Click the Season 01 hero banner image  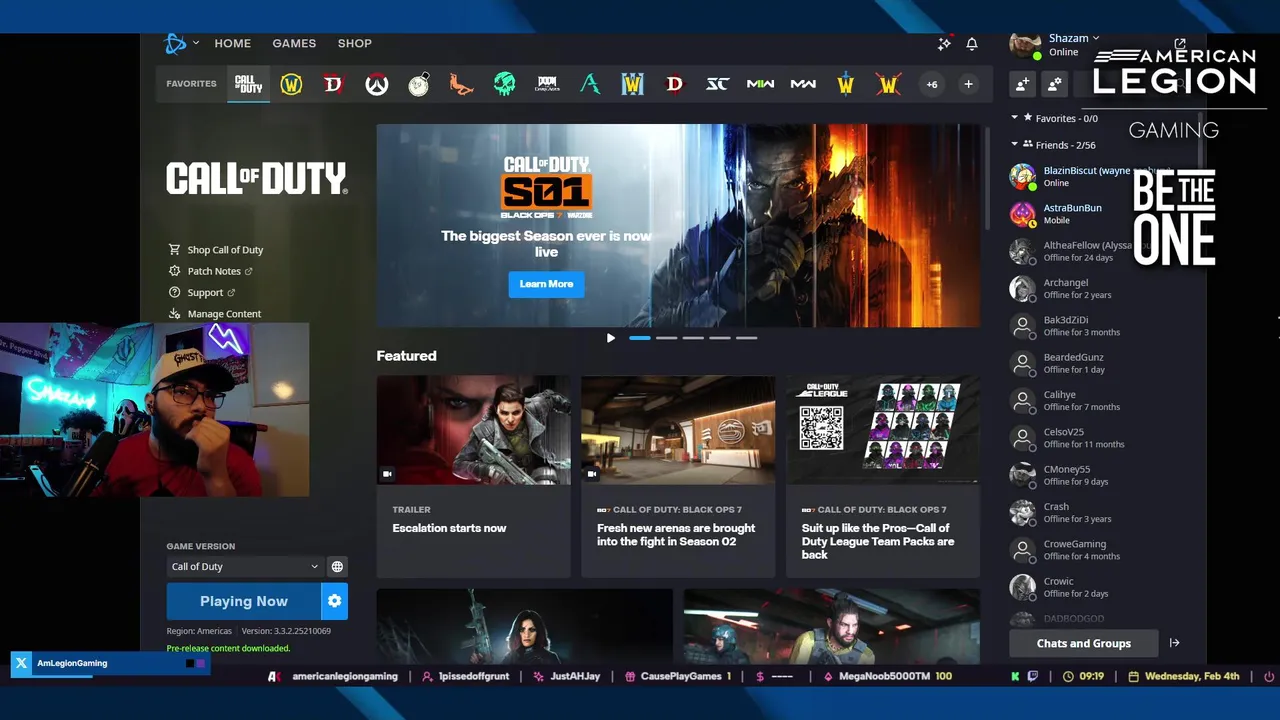point(679,226)
